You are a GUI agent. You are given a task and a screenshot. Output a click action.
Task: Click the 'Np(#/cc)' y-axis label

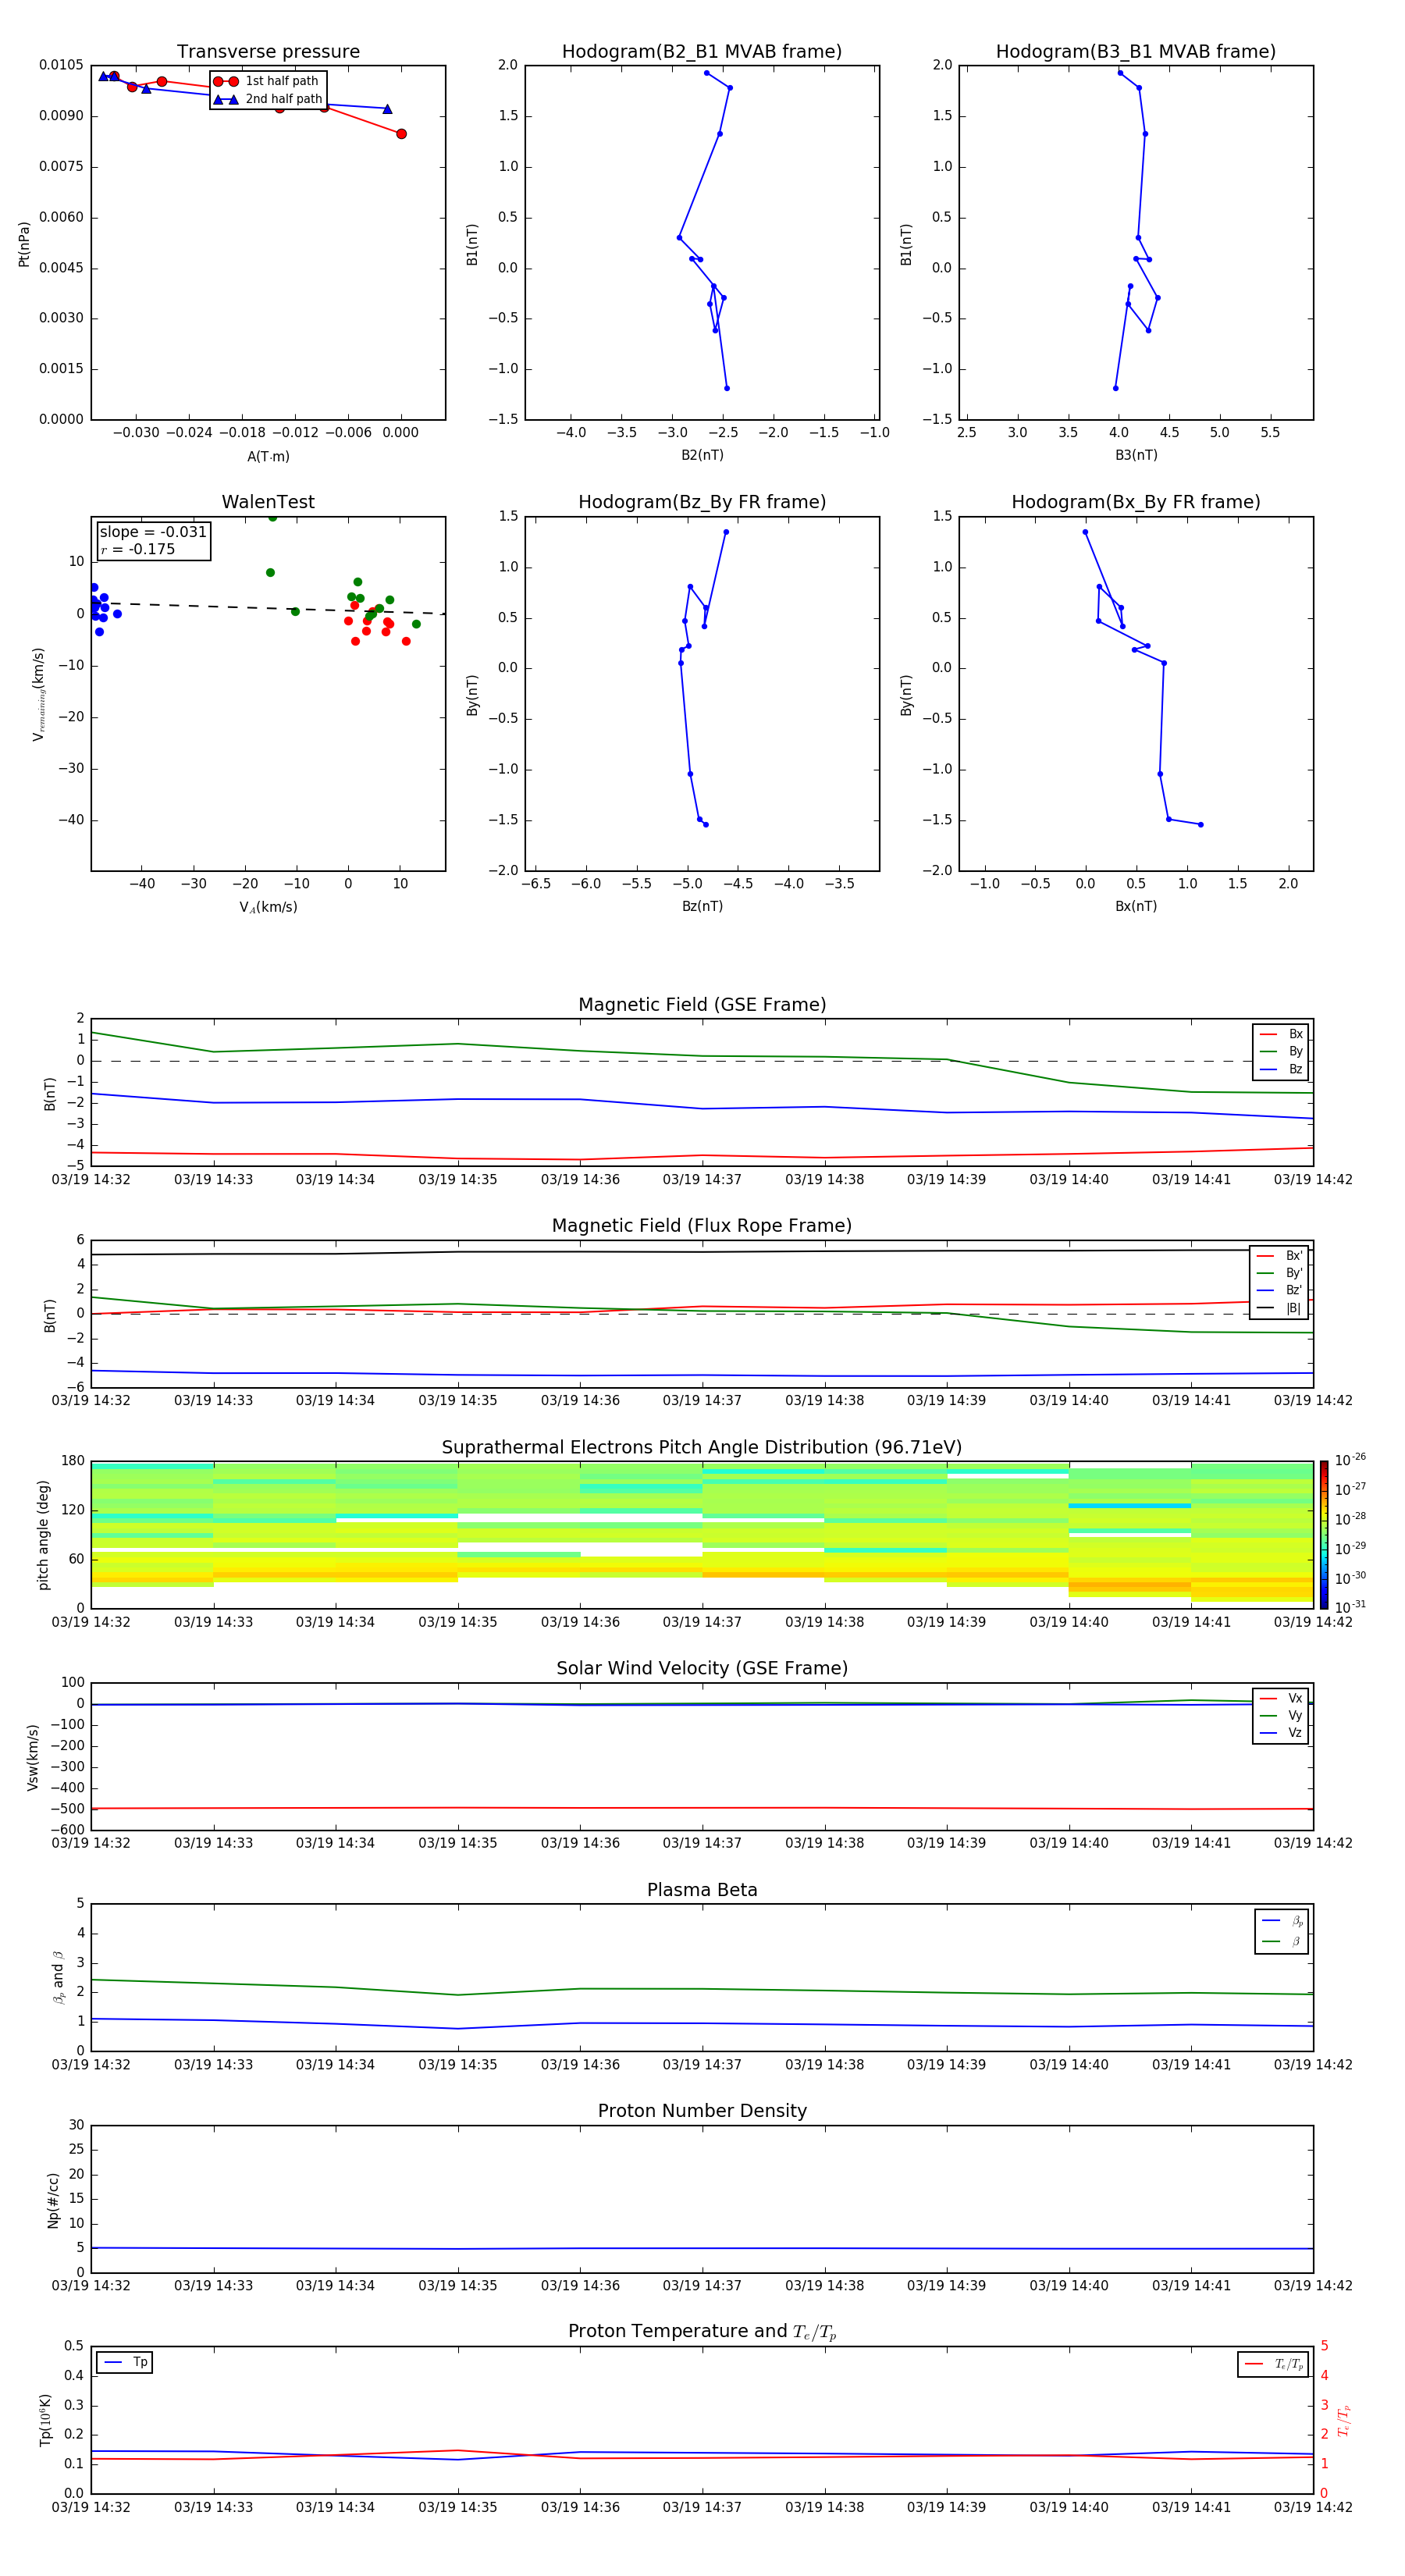click(x=53, y=2200)
